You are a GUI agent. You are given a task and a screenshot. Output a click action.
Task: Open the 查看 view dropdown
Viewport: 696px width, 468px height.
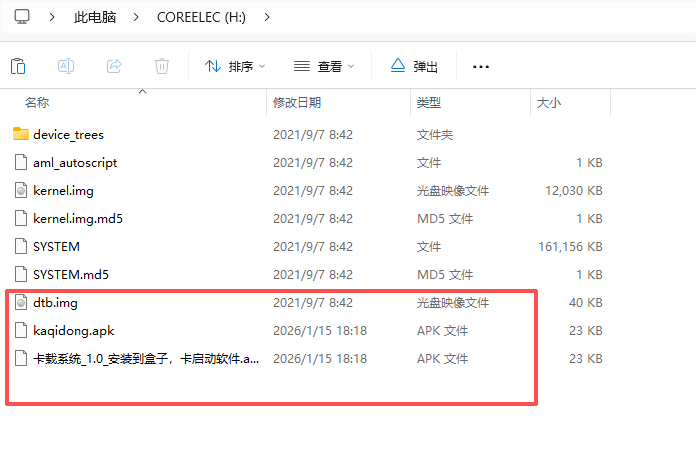(x=324, y=67)
